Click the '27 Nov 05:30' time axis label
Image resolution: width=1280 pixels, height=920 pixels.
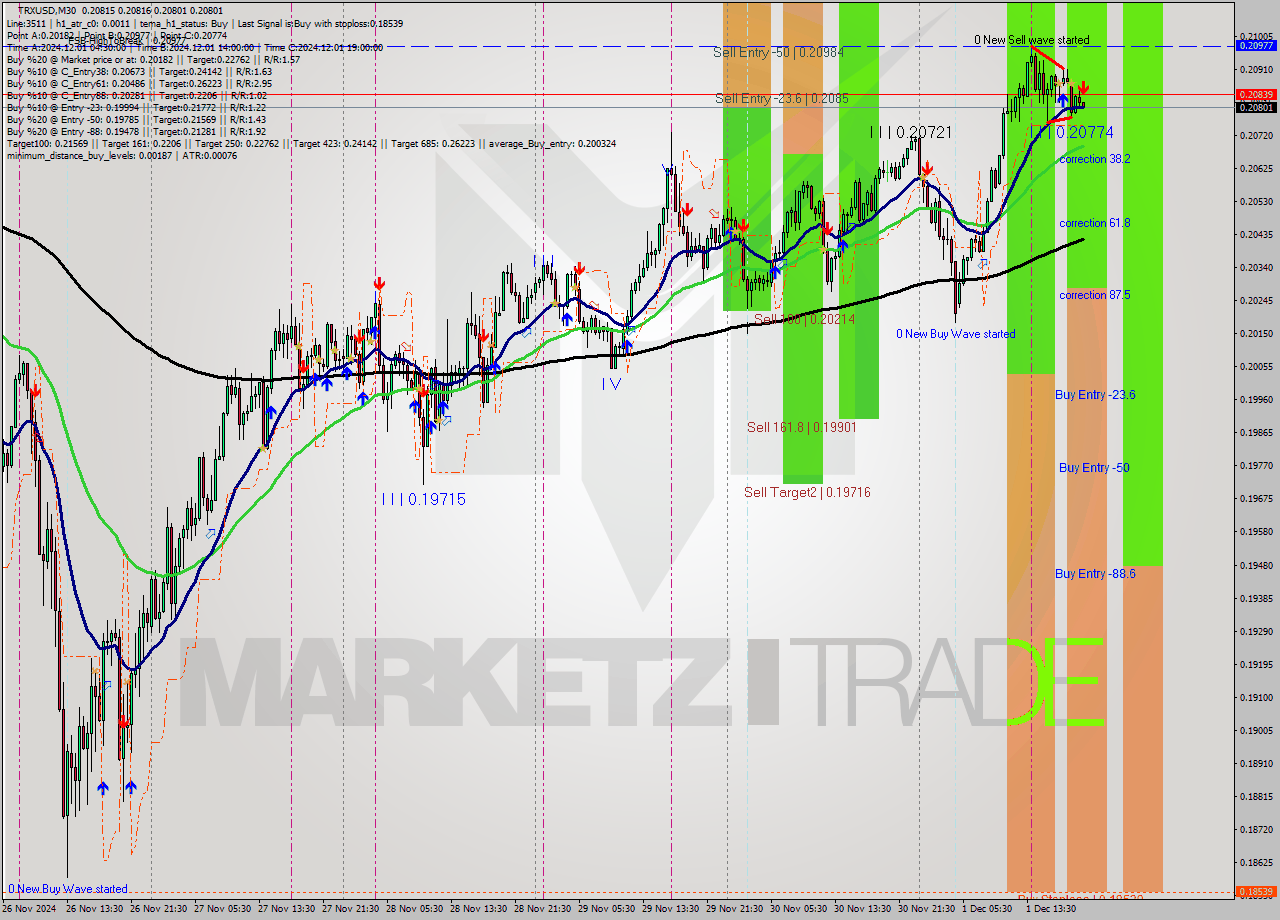[x=223, y=909]
